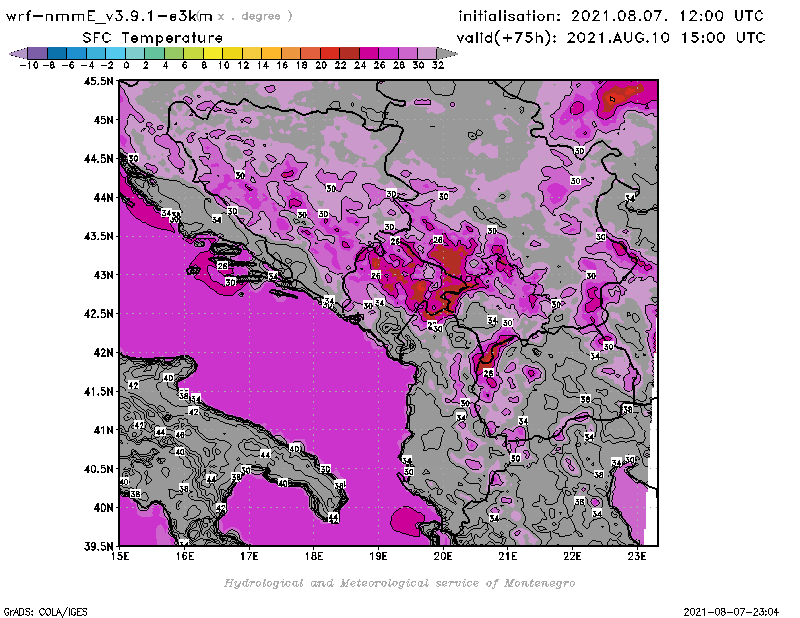Click the 19E longitude label
800x618 pixels.
378,556
